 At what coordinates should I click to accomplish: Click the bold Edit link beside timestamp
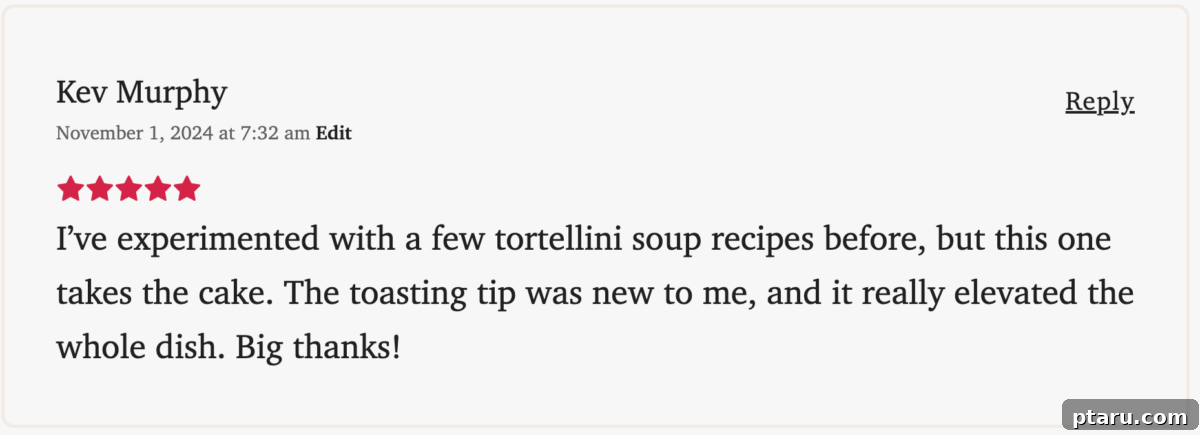click(333, 133)
